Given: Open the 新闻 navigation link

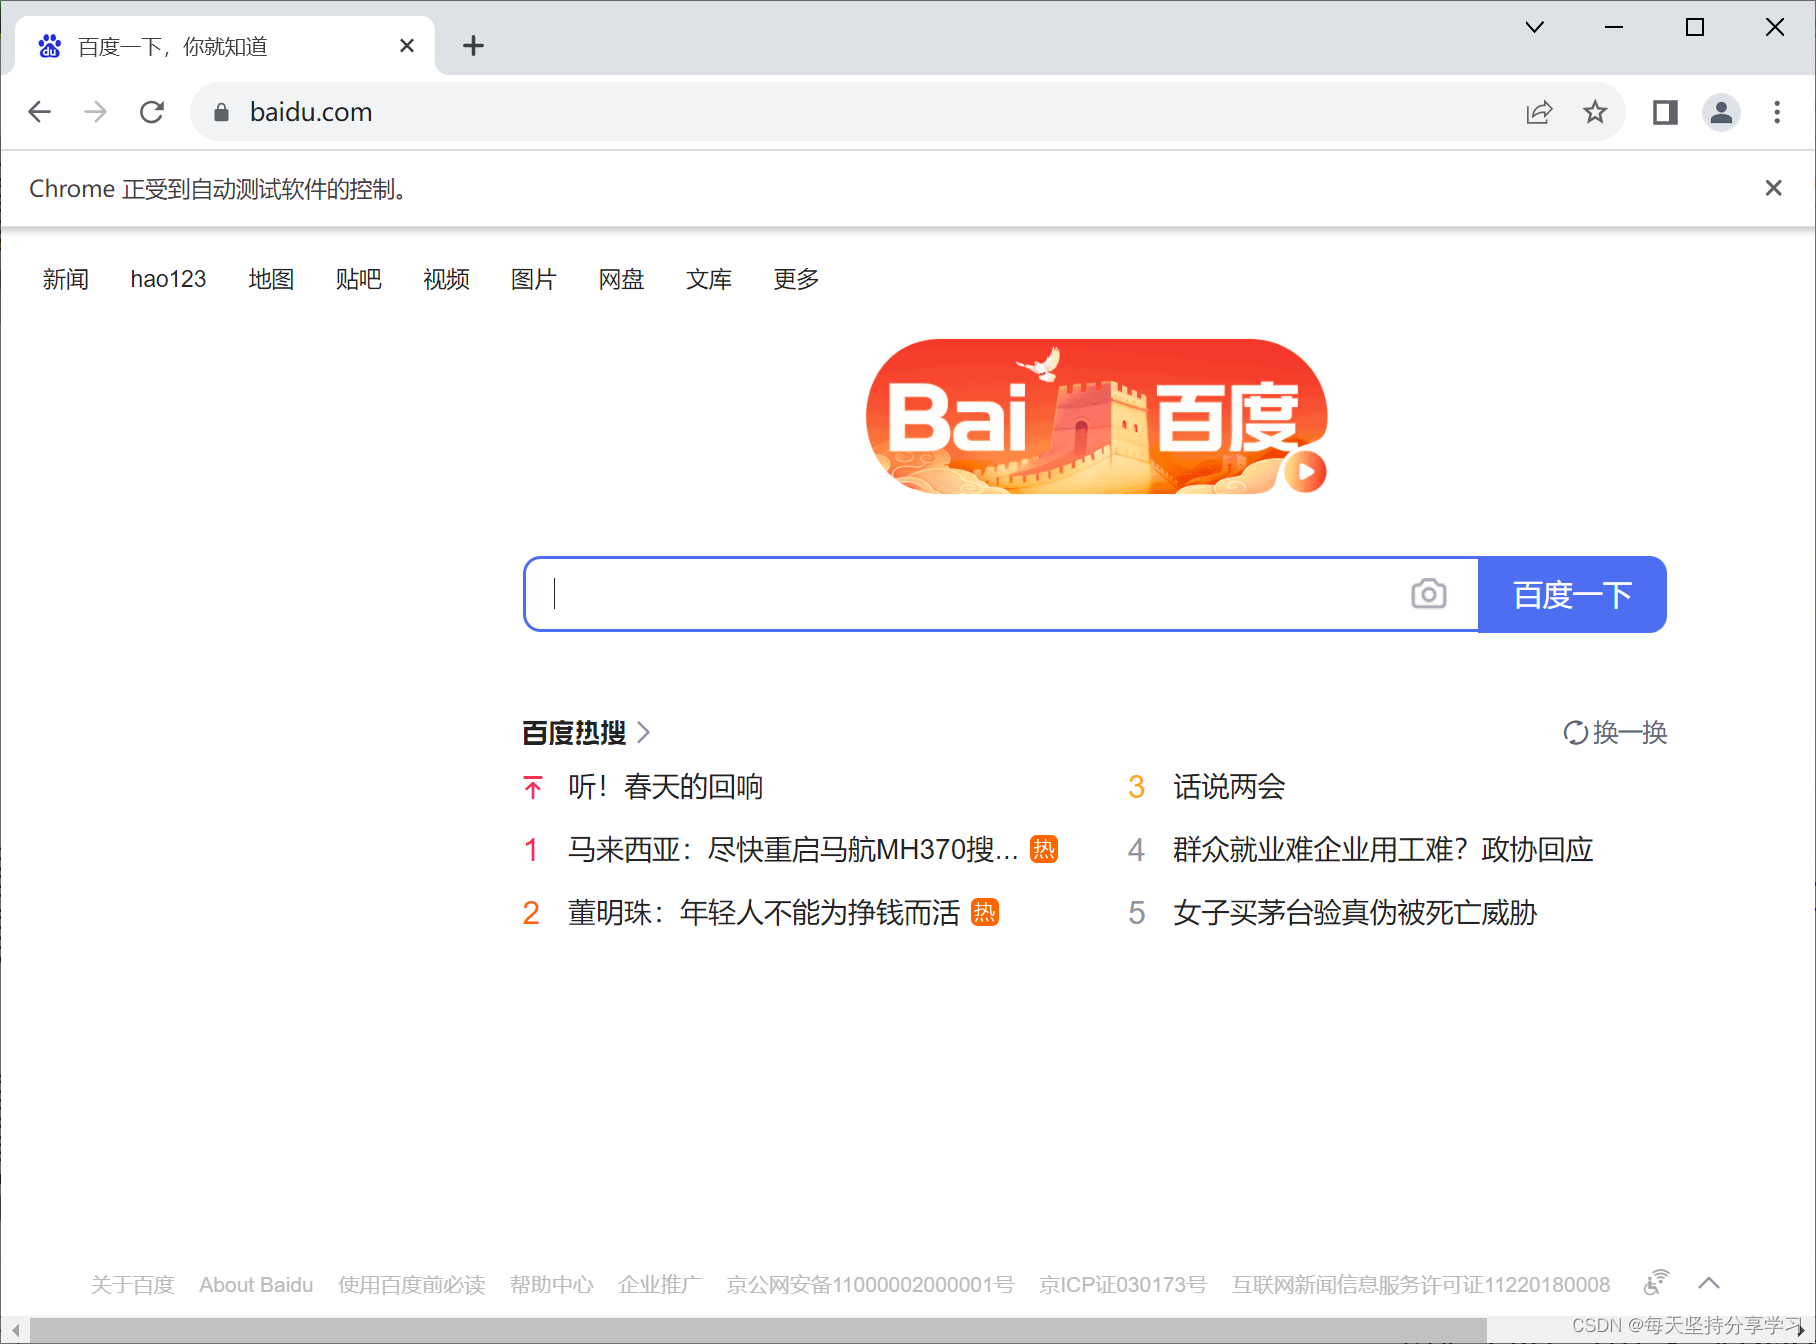Looking at the screenshot, I should pos(66,279).
